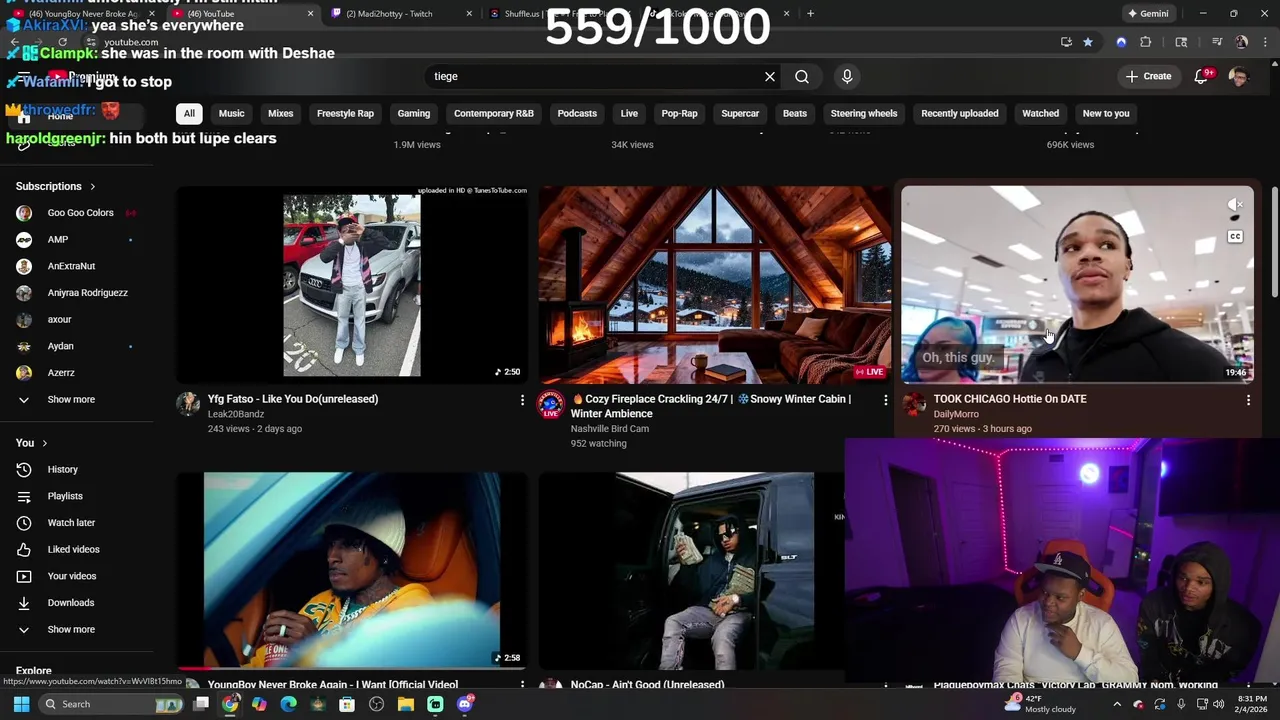Open YouTube notifications bell

[x=1202, y=76]
